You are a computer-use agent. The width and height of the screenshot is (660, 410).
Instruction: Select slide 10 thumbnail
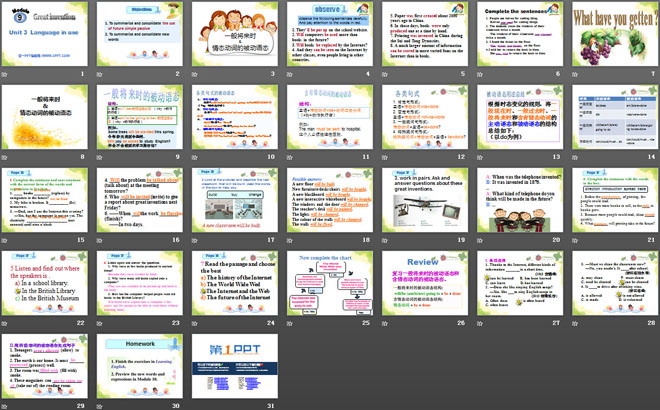pos(235,117)
